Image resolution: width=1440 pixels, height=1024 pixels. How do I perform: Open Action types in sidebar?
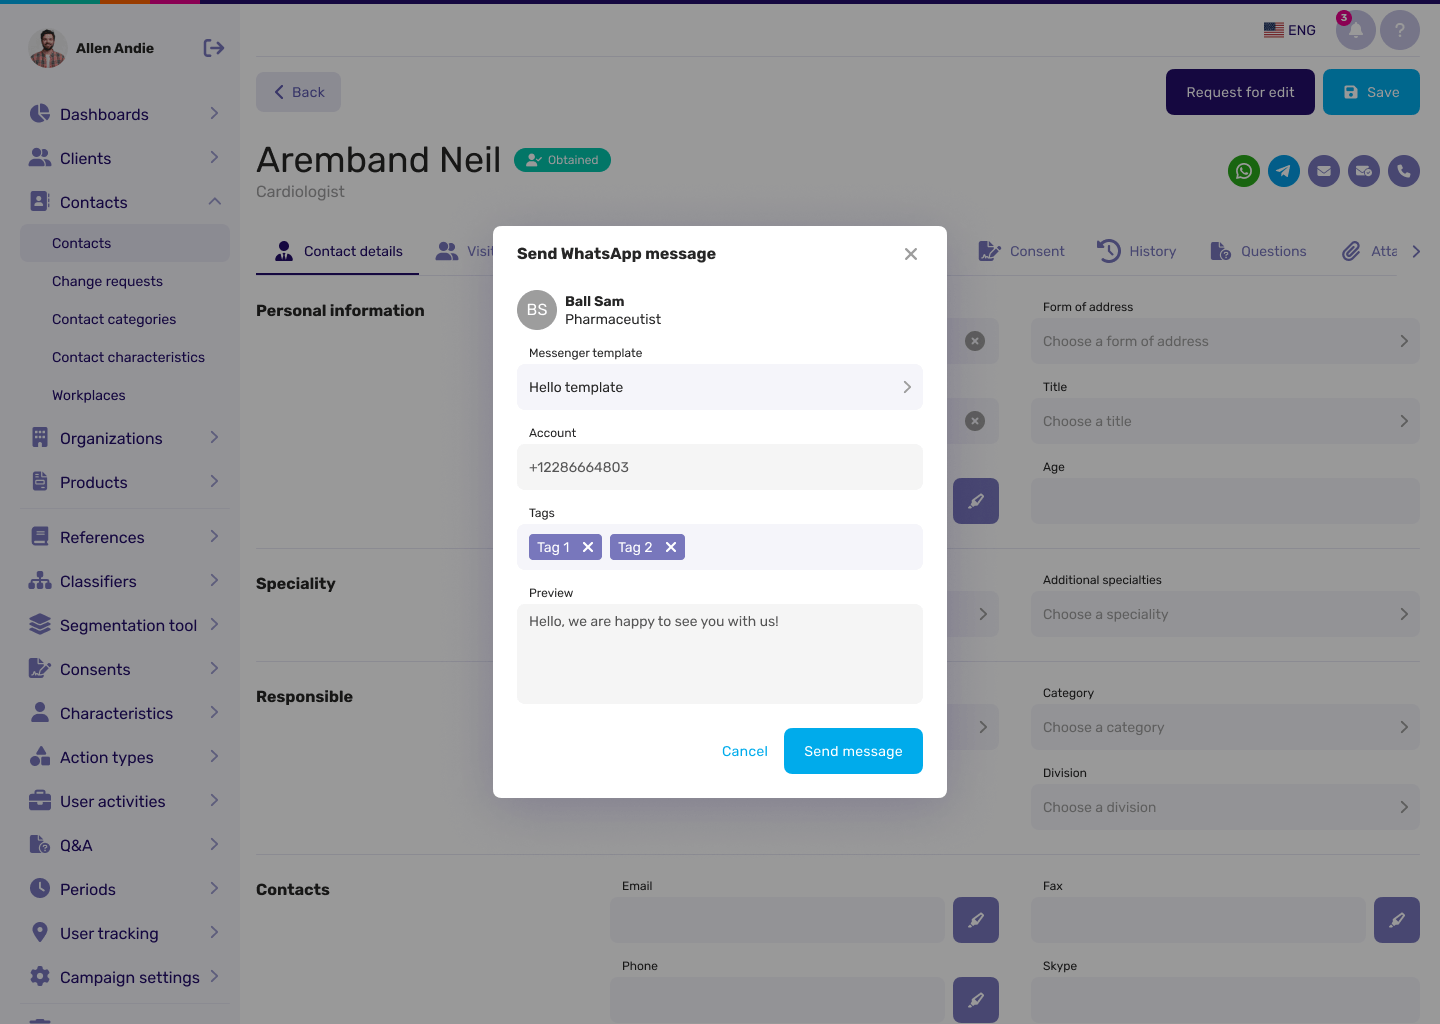tap(125, 757)
